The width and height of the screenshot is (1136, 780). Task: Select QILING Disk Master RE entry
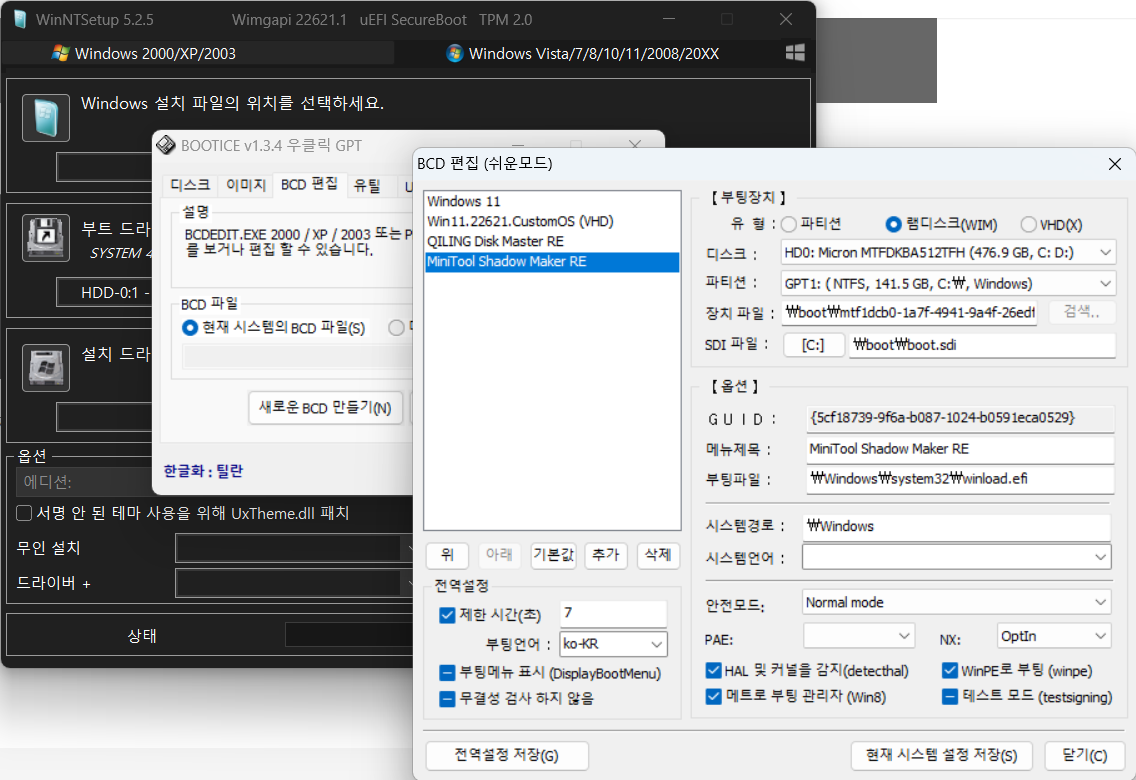[x=552, y=241]
